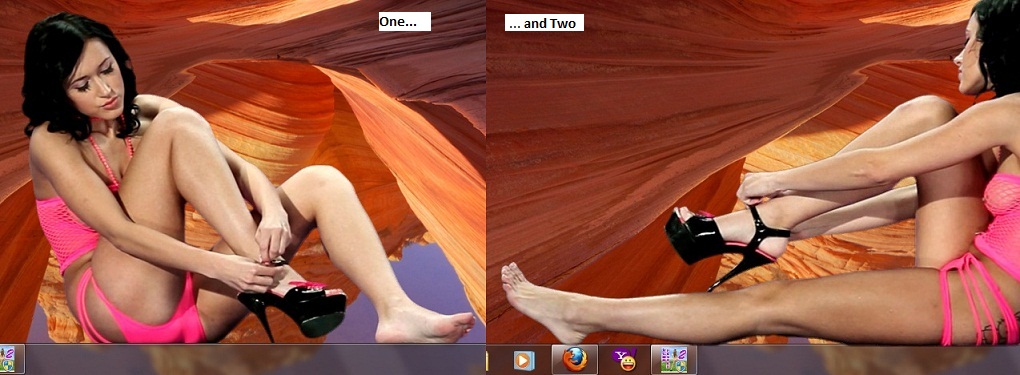Click the woman's face in the left picture

point(99,78)
